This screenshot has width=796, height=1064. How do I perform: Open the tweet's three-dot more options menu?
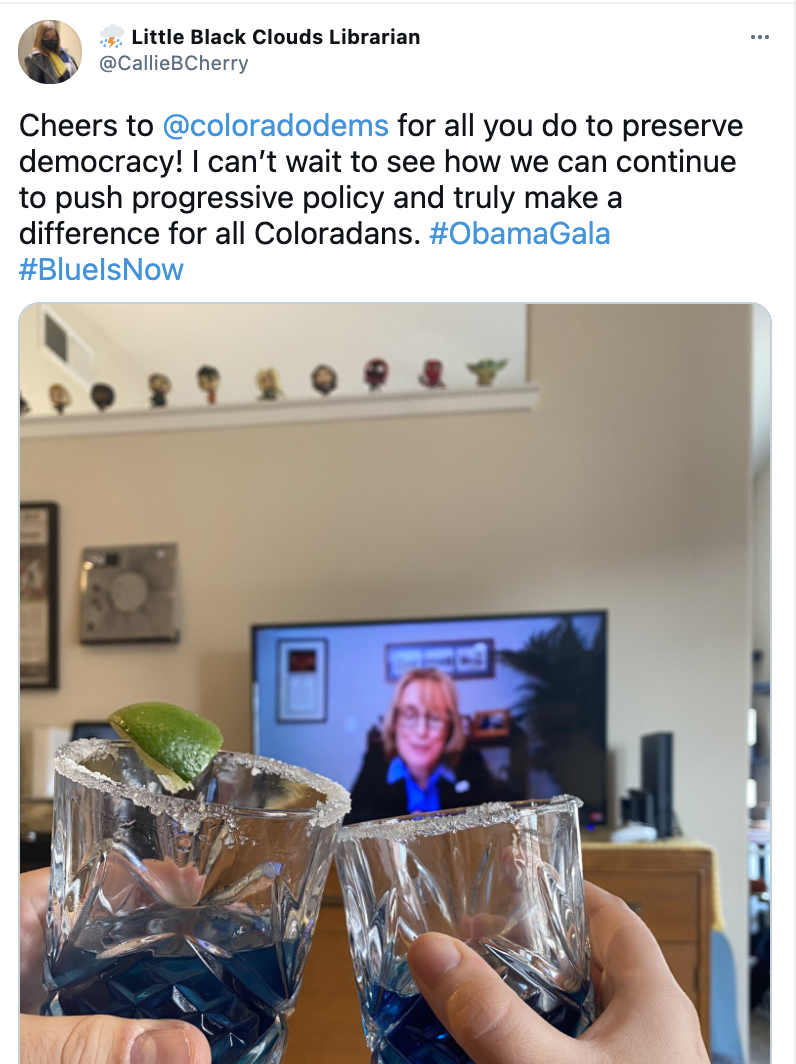click(759, 37)
